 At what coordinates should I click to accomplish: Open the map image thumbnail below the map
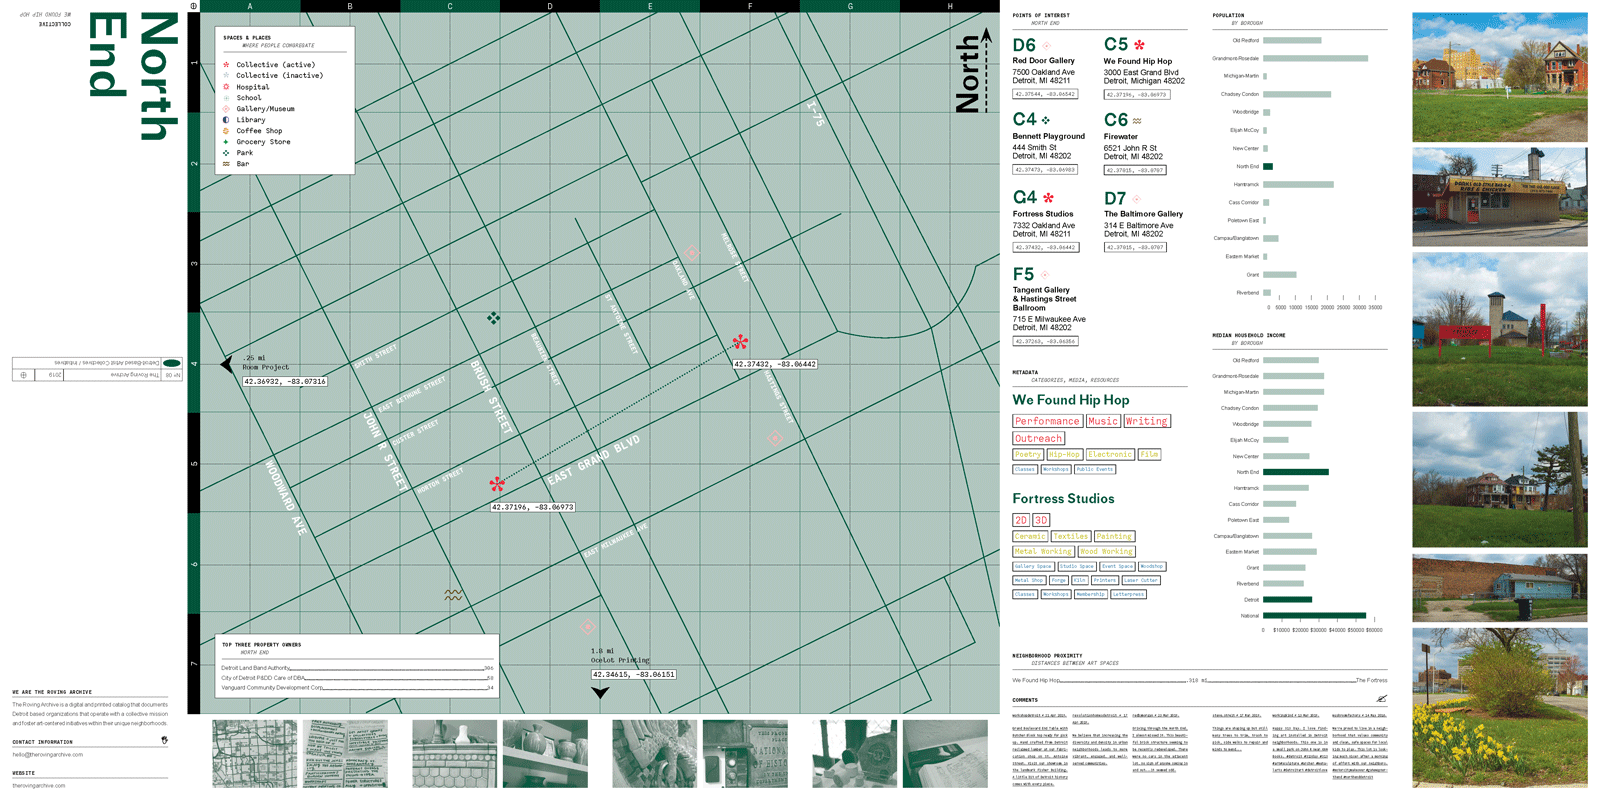pyautogui.click(x=255, y=754)
